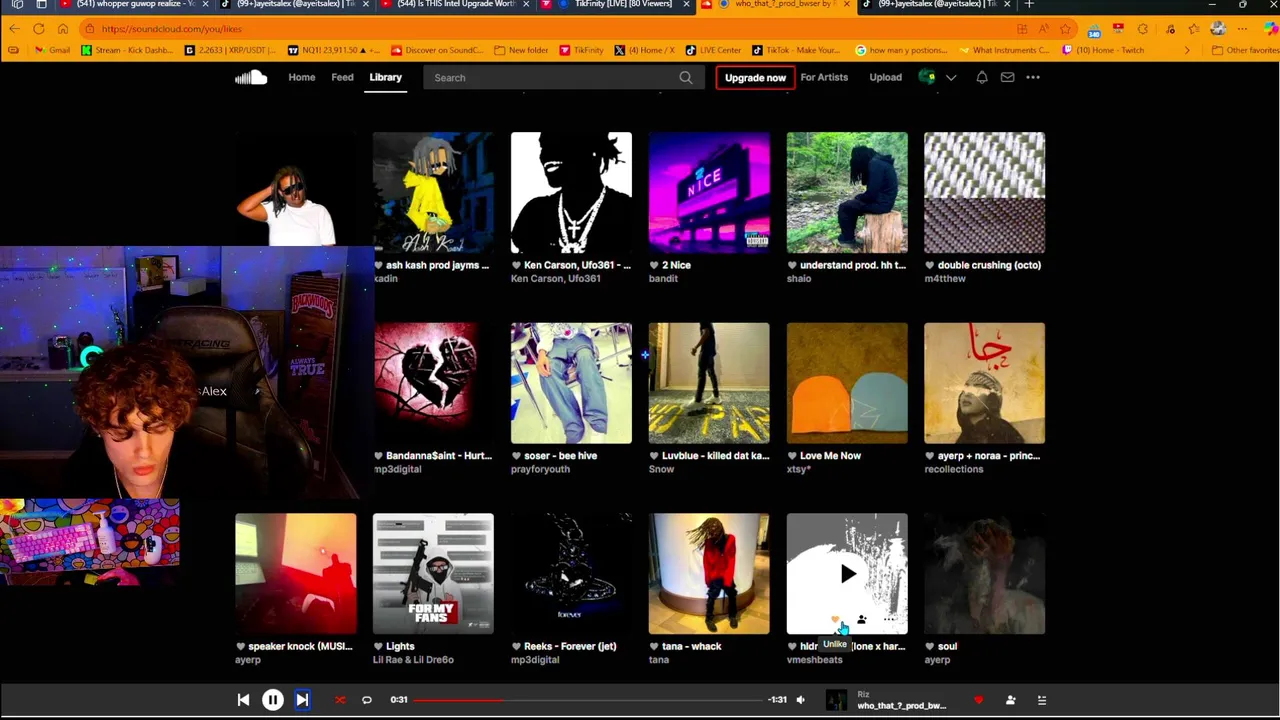Toggle like heart beside 'Love Me Now'
Screen dimensions: 1280x720
[x=792, y=456]
